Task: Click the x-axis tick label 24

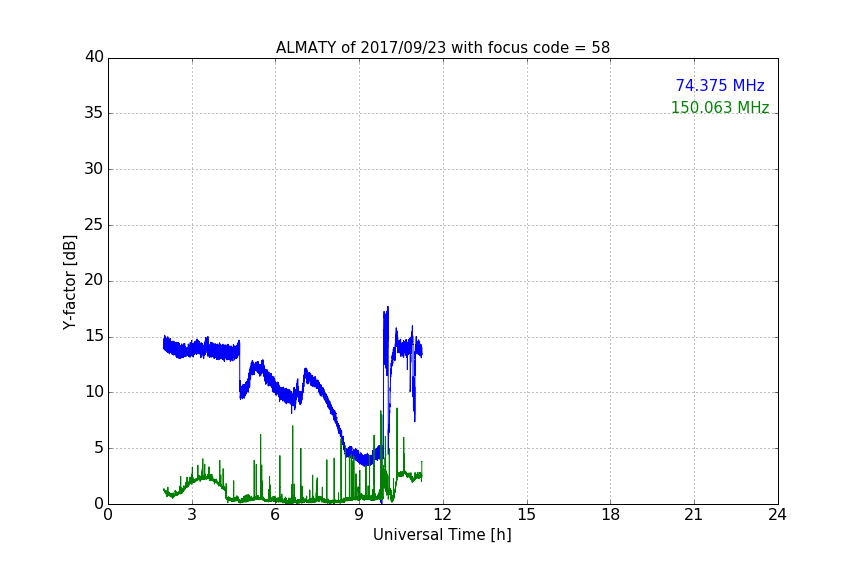Action: click(777, 515)
